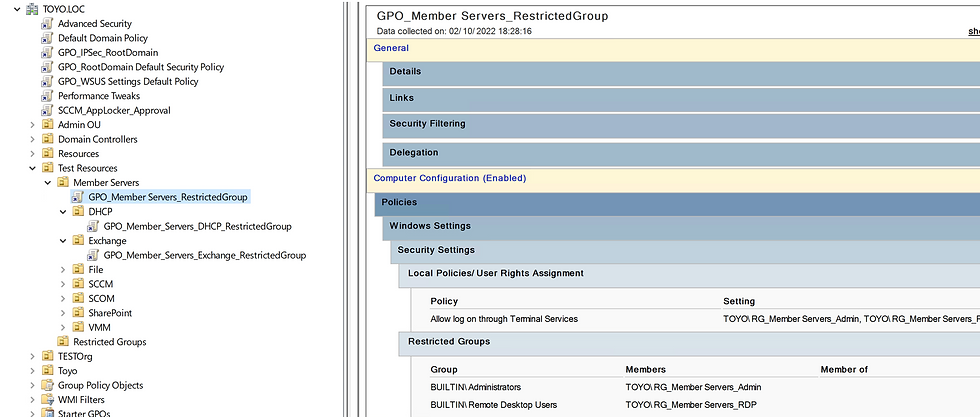
Task: Click the Starter GPOs container icon
Action: pyautogui.click(x=48, y=413)
